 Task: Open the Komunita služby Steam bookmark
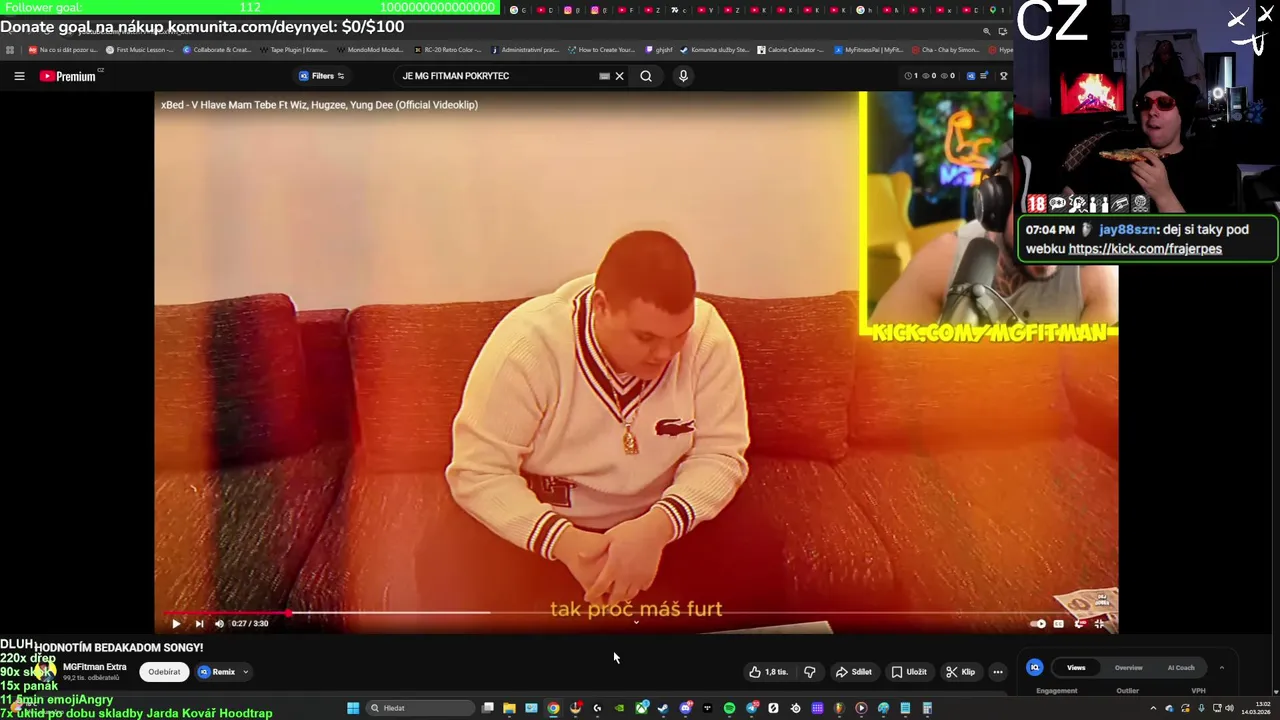[714, 49]
